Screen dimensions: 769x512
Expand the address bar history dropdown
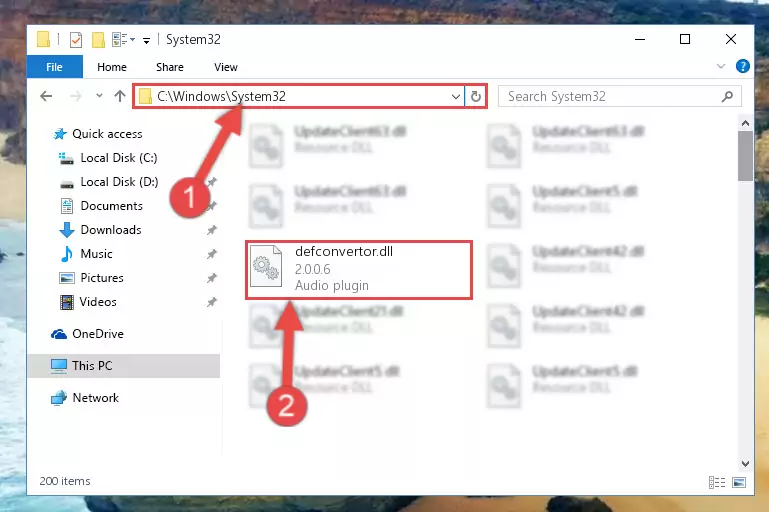456,97
